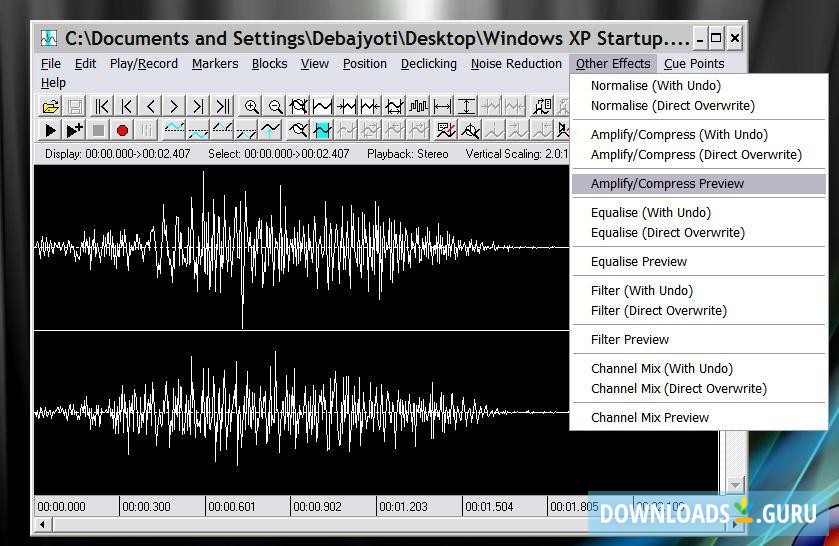
Task: Click the 00:00.300 time ruler marker
Action: (146, 506)
